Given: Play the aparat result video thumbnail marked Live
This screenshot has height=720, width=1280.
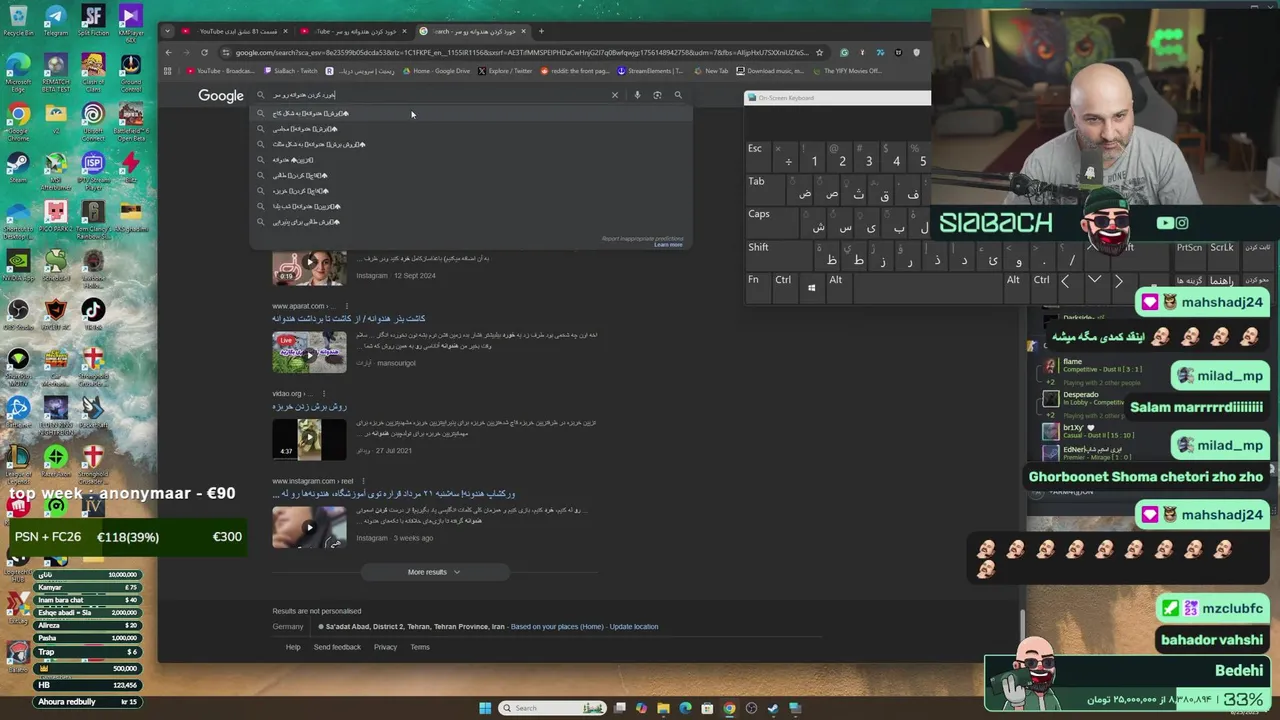Looking at the screenshot, I should pos(309,352).
